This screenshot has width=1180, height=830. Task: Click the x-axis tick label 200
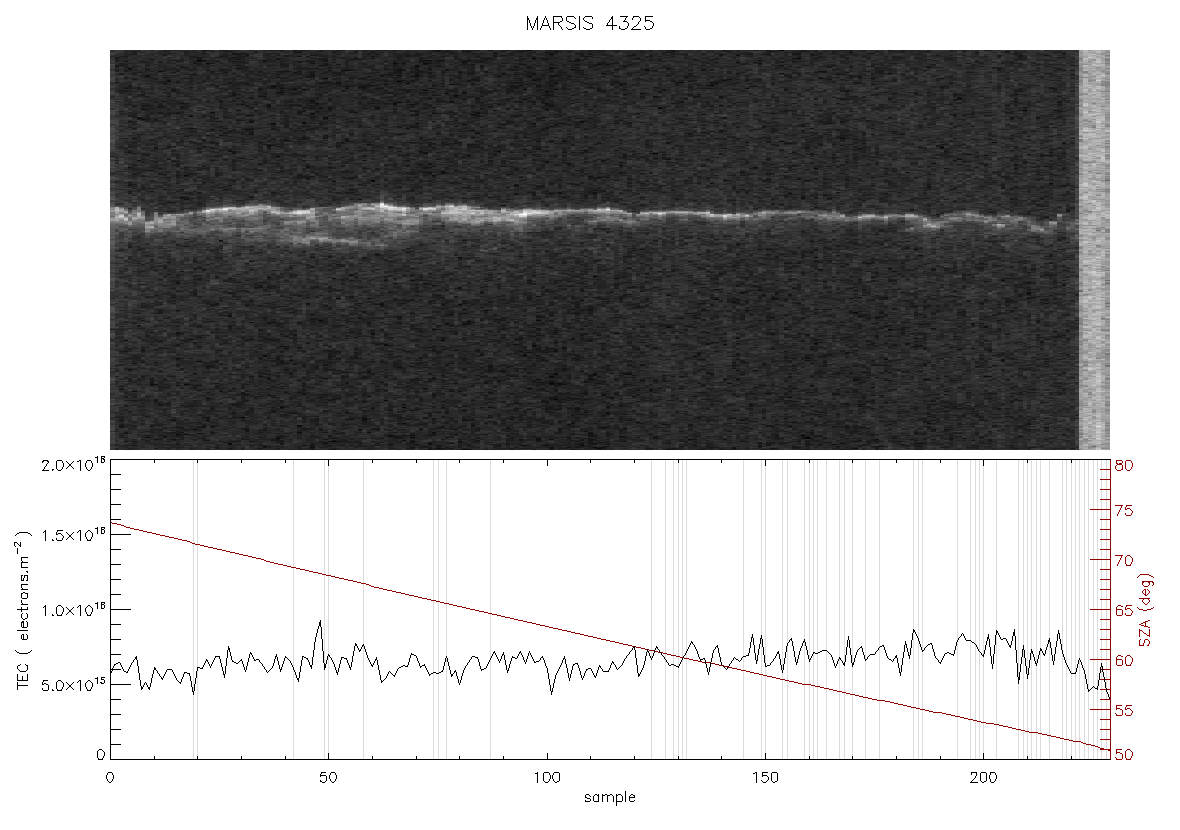pos(983,778)
